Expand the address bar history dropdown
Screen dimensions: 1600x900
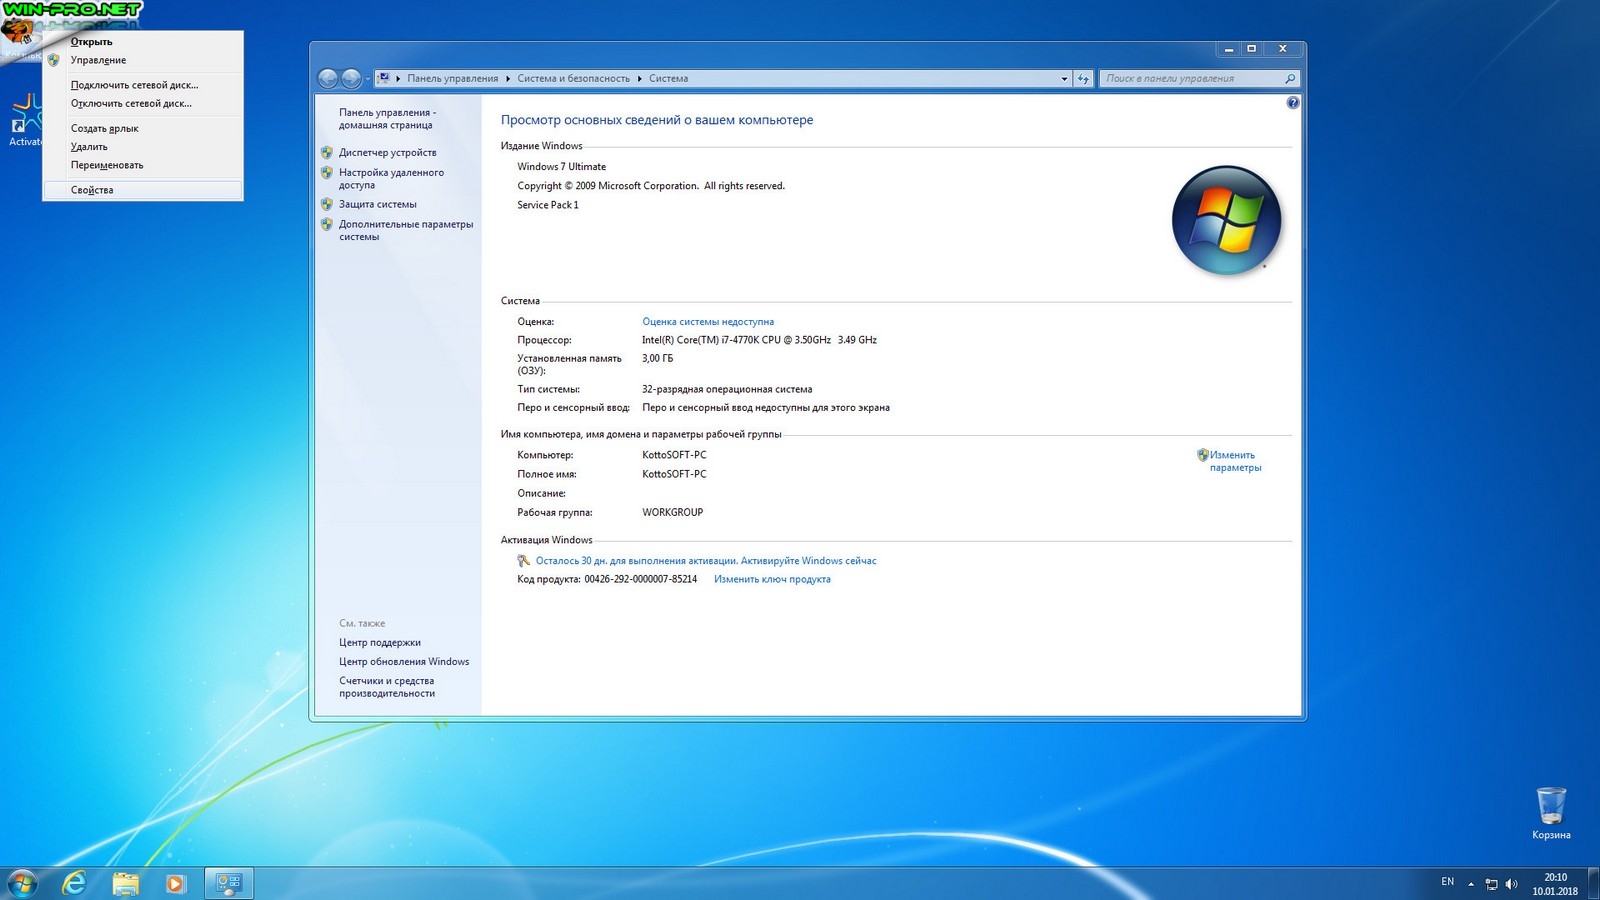click(x=1063, y=79)
